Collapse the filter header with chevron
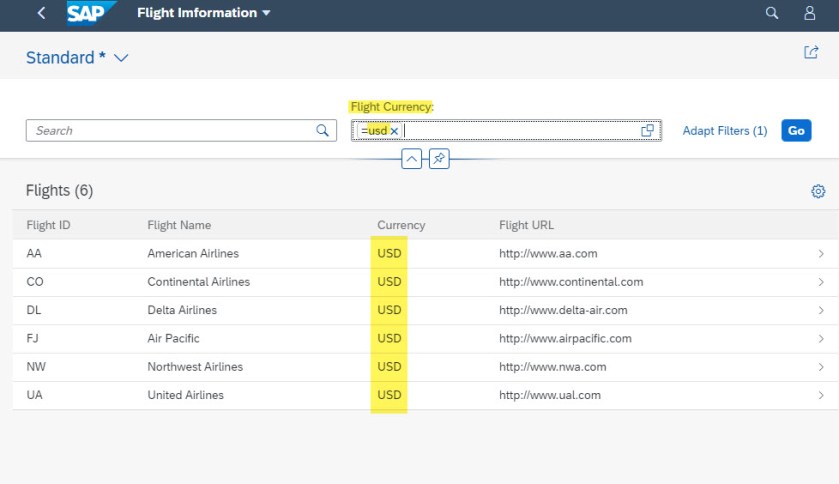Screen dimensions: 839x484 pos(411,159)
